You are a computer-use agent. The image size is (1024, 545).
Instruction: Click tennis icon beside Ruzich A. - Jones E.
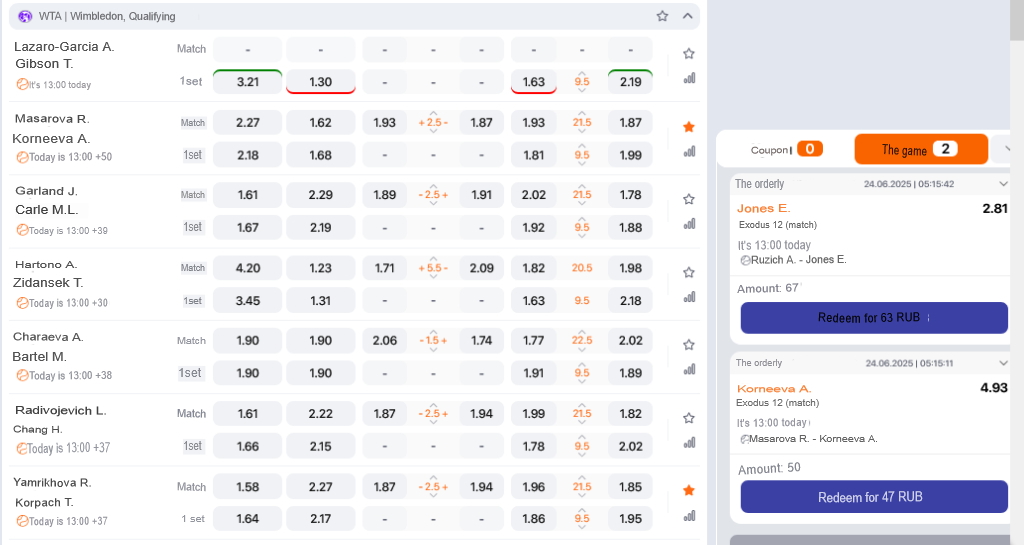(x=745, y=260)
